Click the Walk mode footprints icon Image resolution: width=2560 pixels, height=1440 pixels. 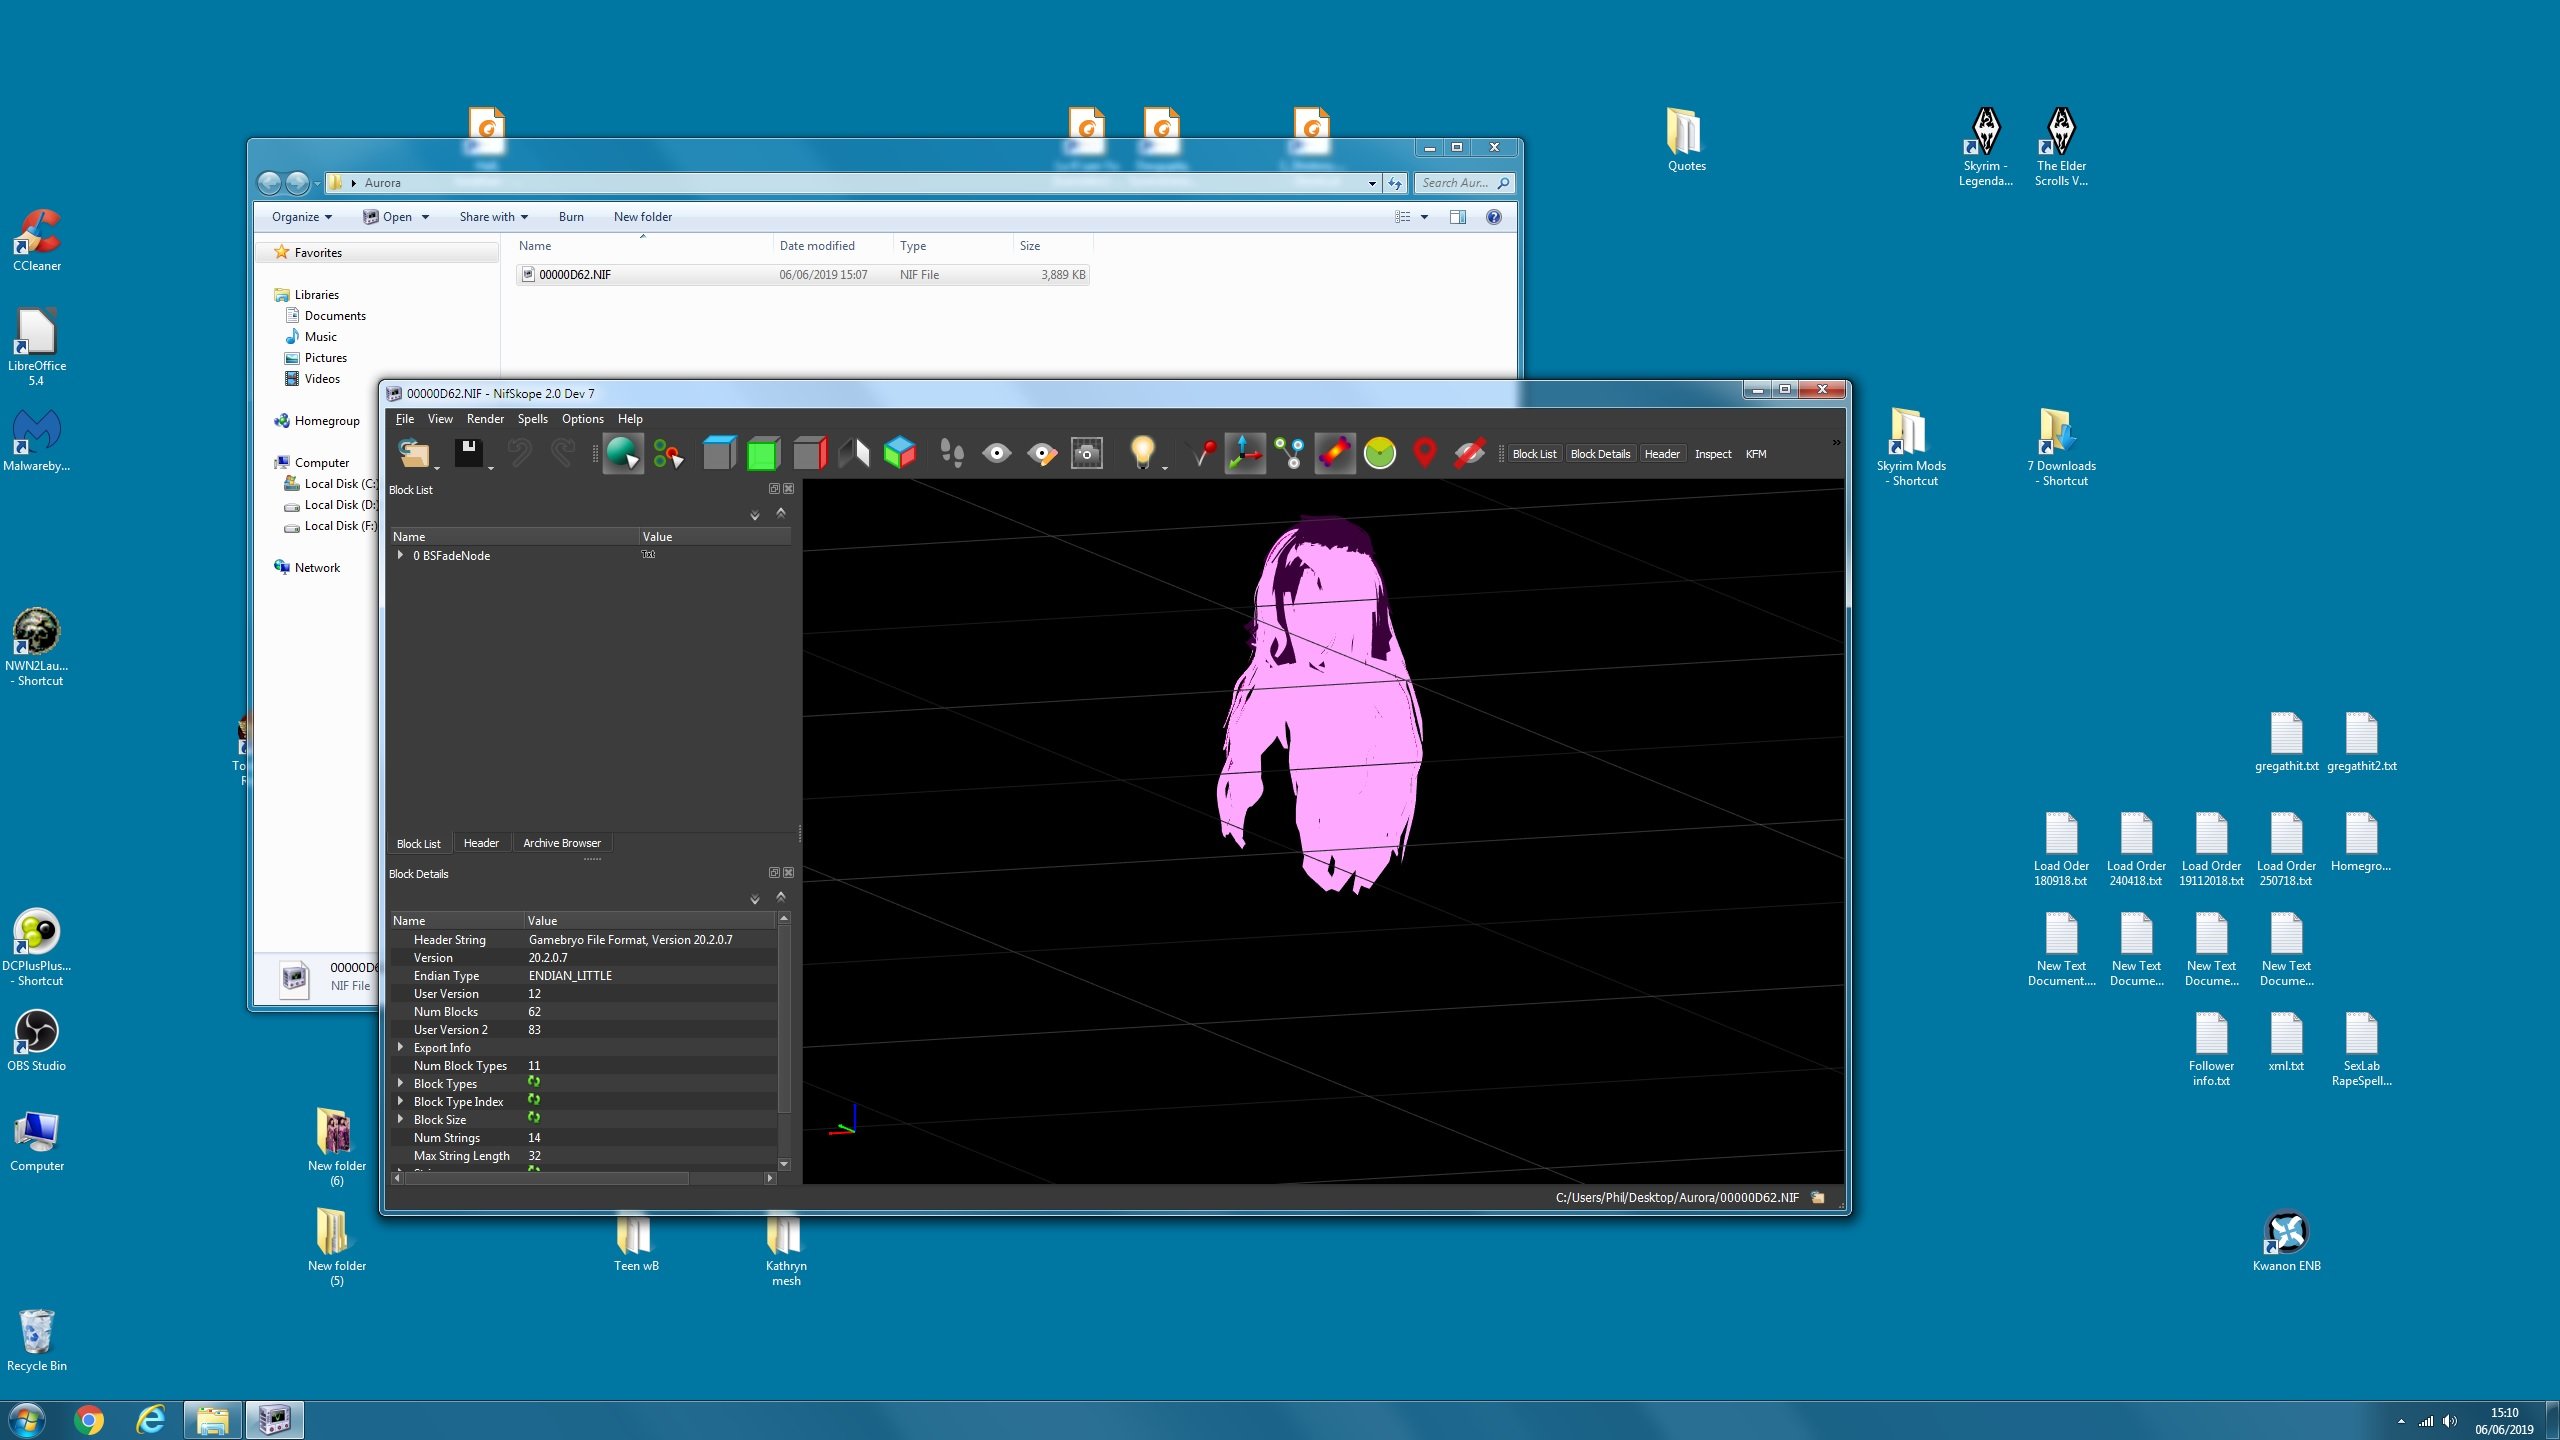(952, 453)
